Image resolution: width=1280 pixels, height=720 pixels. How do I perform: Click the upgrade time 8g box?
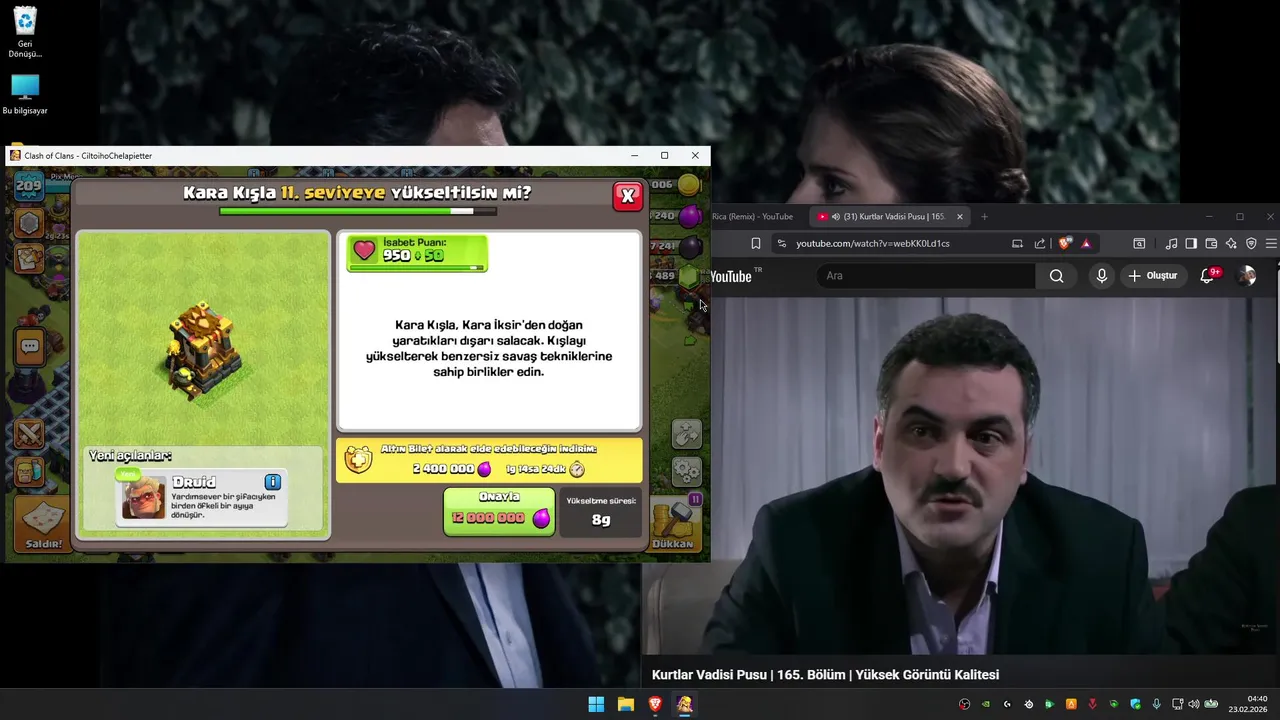tap(601, 512)
